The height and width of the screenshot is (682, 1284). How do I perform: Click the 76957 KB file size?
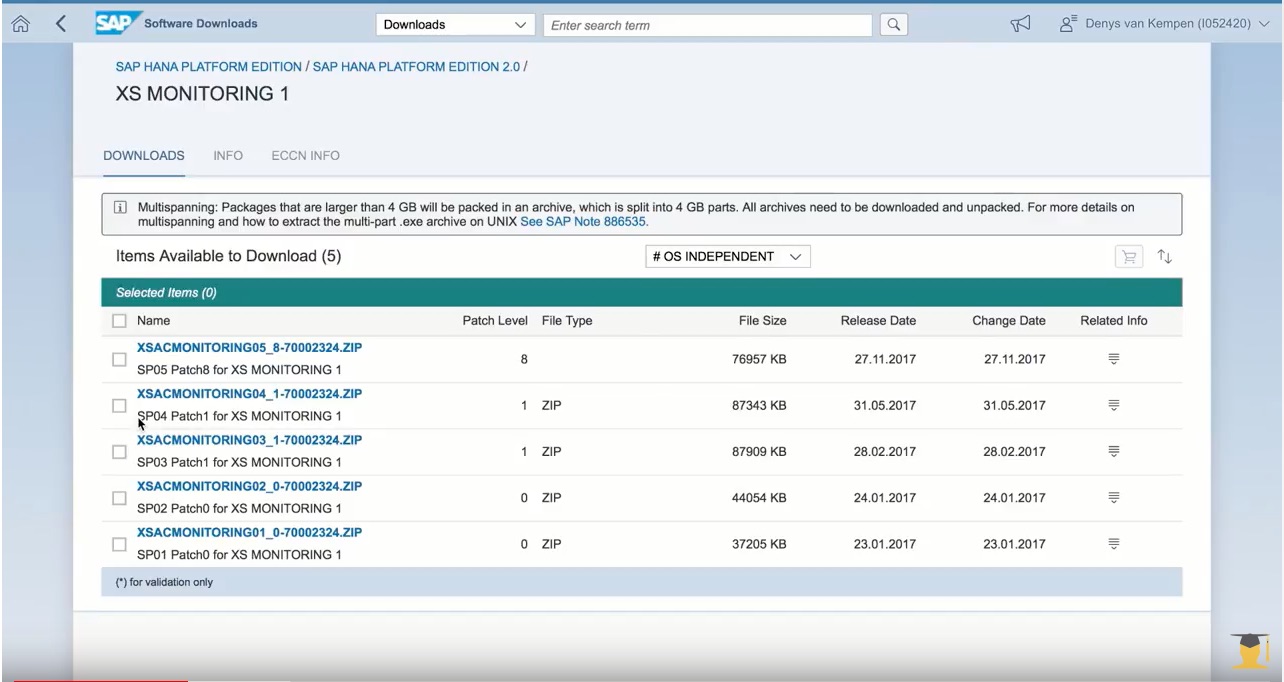(759, 359)
